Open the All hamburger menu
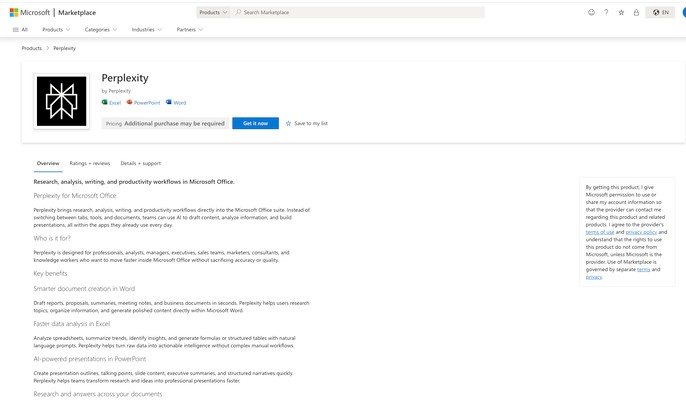Screen dimensions: 686x400 [20, 30]
